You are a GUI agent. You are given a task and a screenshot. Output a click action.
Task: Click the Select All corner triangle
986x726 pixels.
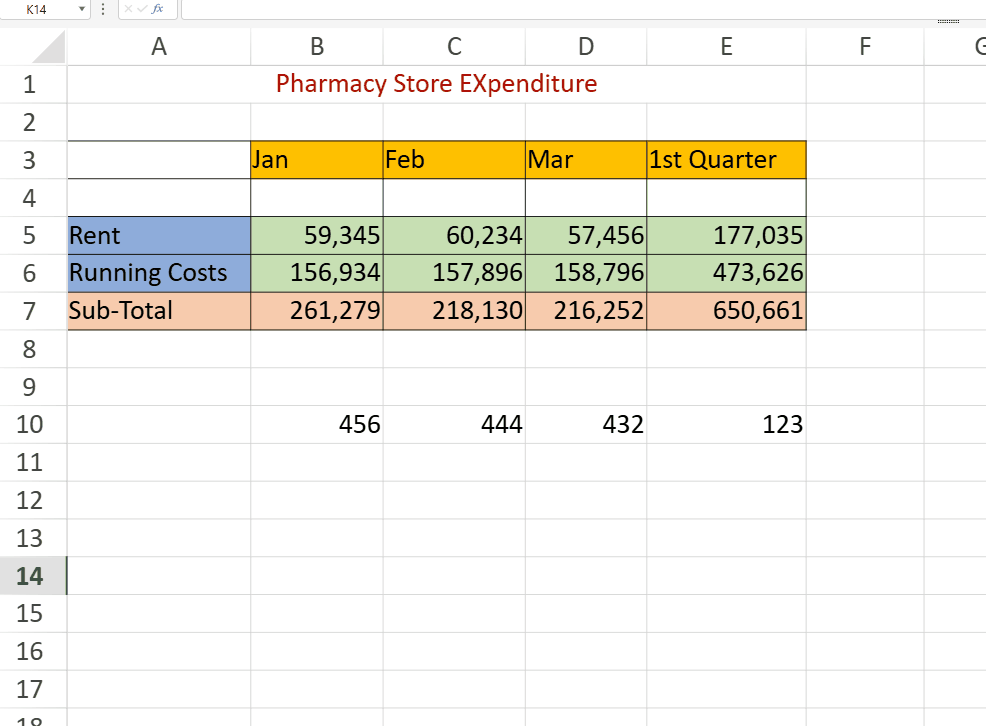pyautogui.click(x=48, y=47)
